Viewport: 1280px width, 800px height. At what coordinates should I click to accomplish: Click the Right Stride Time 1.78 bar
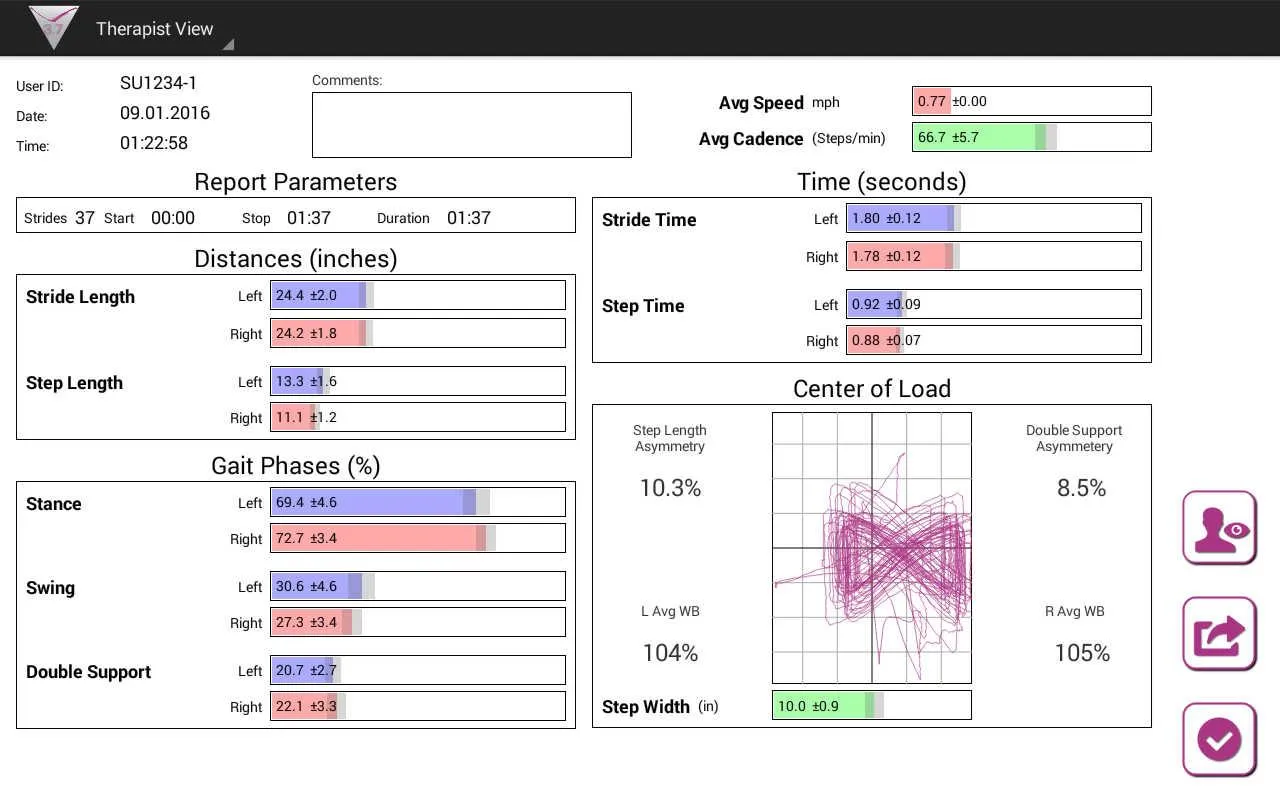click(x=994, y=256)
